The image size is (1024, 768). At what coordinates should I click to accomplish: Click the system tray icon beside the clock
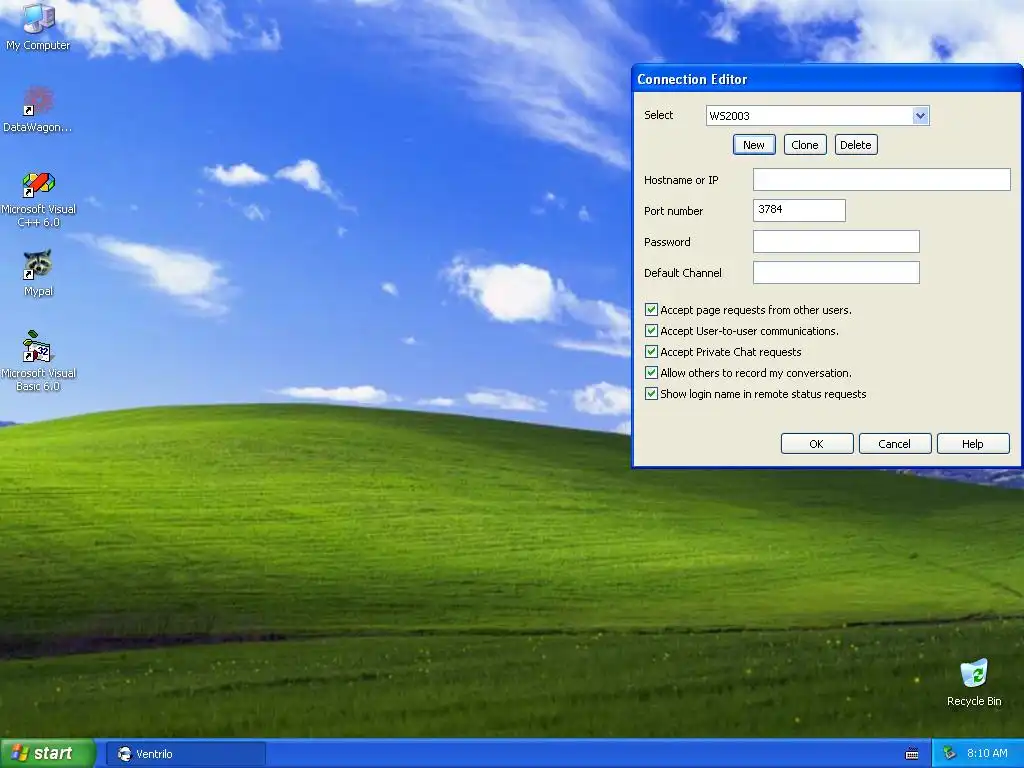(x=950, y=753)
